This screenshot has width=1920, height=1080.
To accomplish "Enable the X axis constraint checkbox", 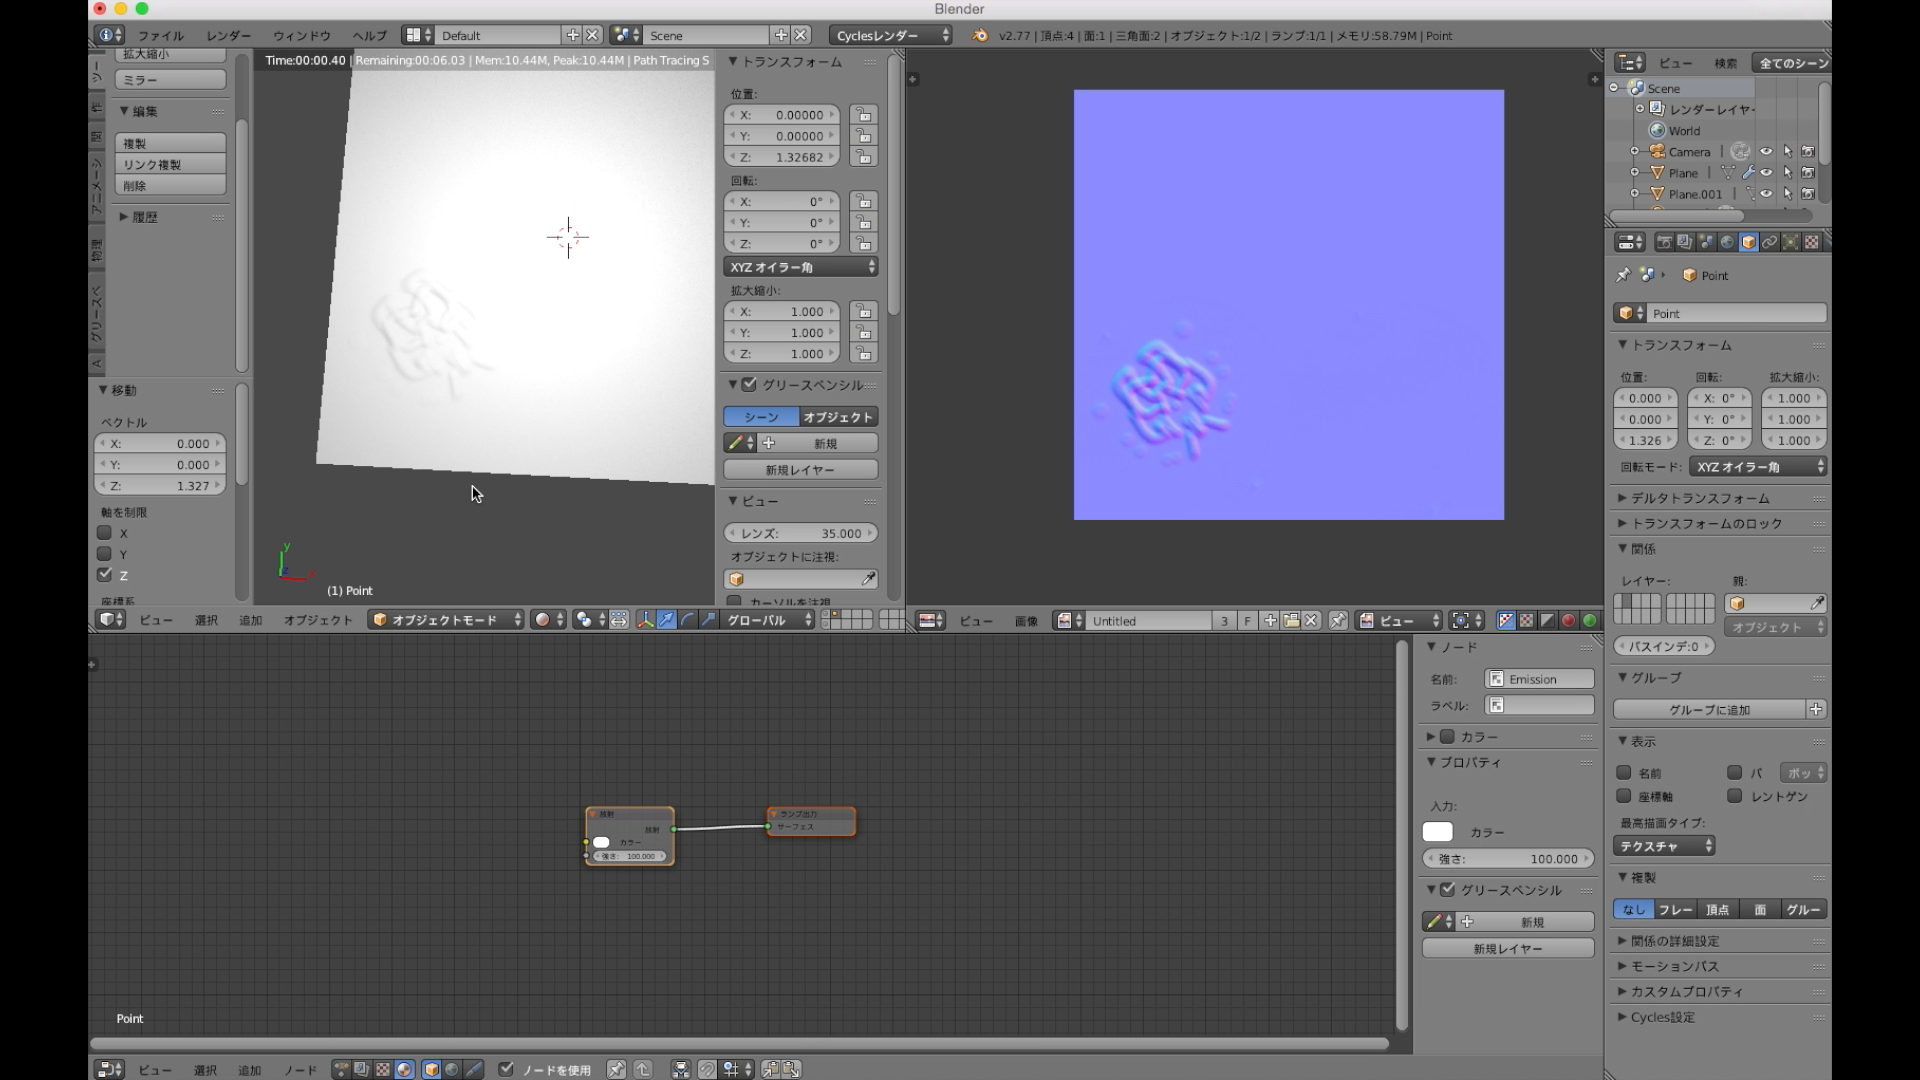I will tap(104, 533).
